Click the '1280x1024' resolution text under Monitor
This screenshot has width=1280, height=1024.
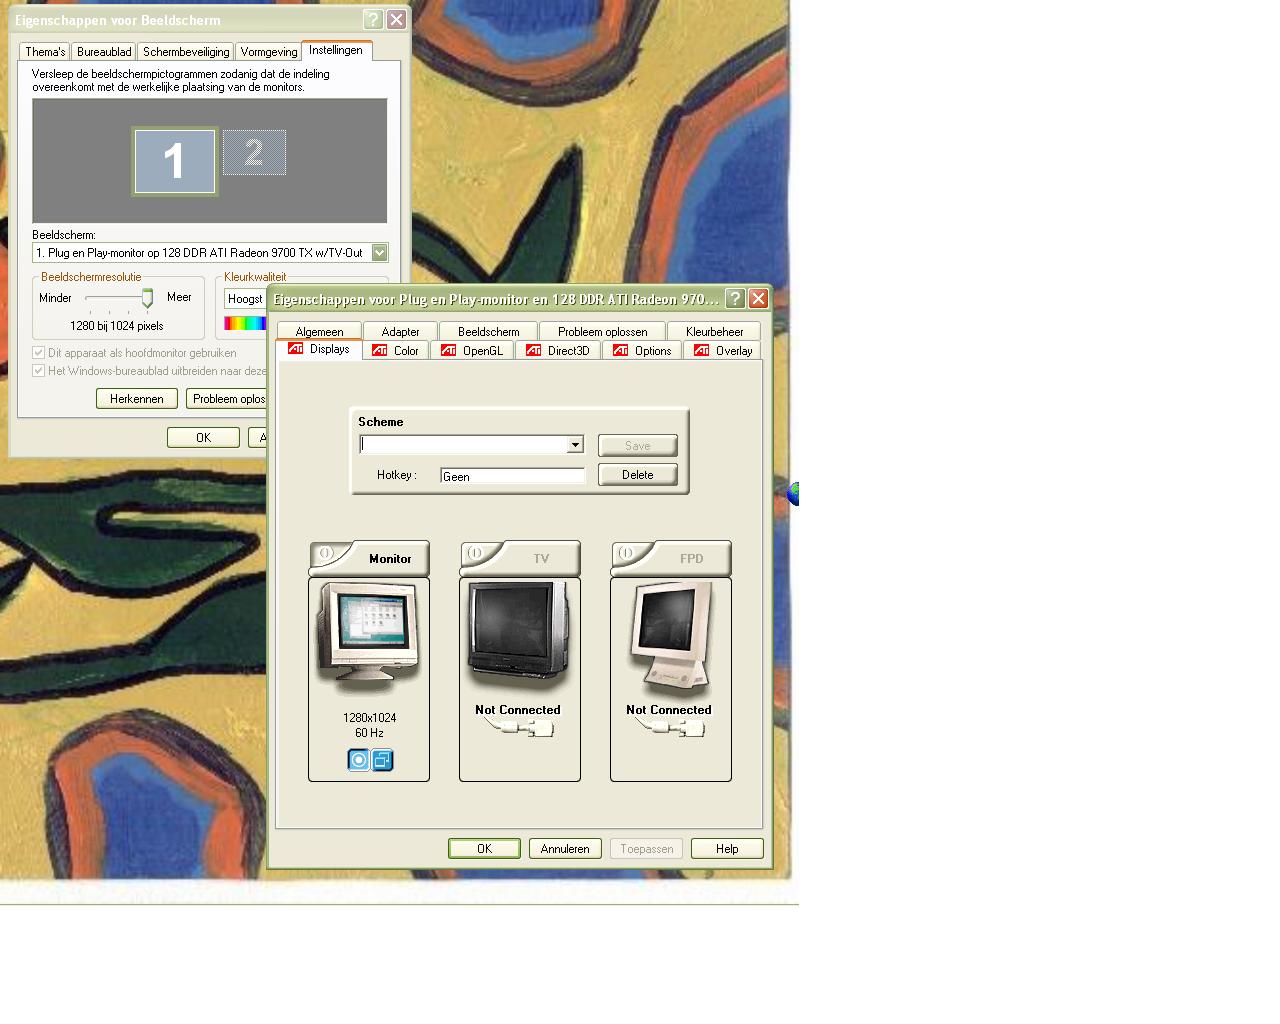pyautogui.click(x=369, y=718)
